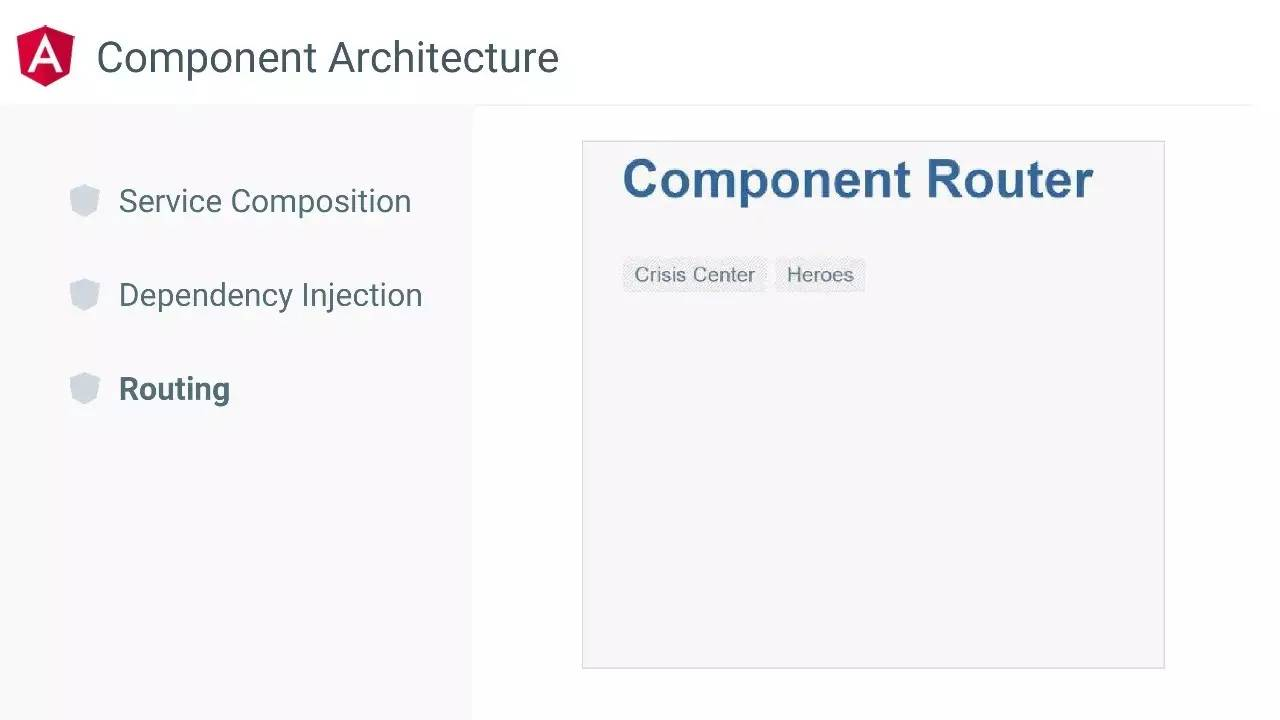
Task: Select the Service Composition topic
Action: 265,201
